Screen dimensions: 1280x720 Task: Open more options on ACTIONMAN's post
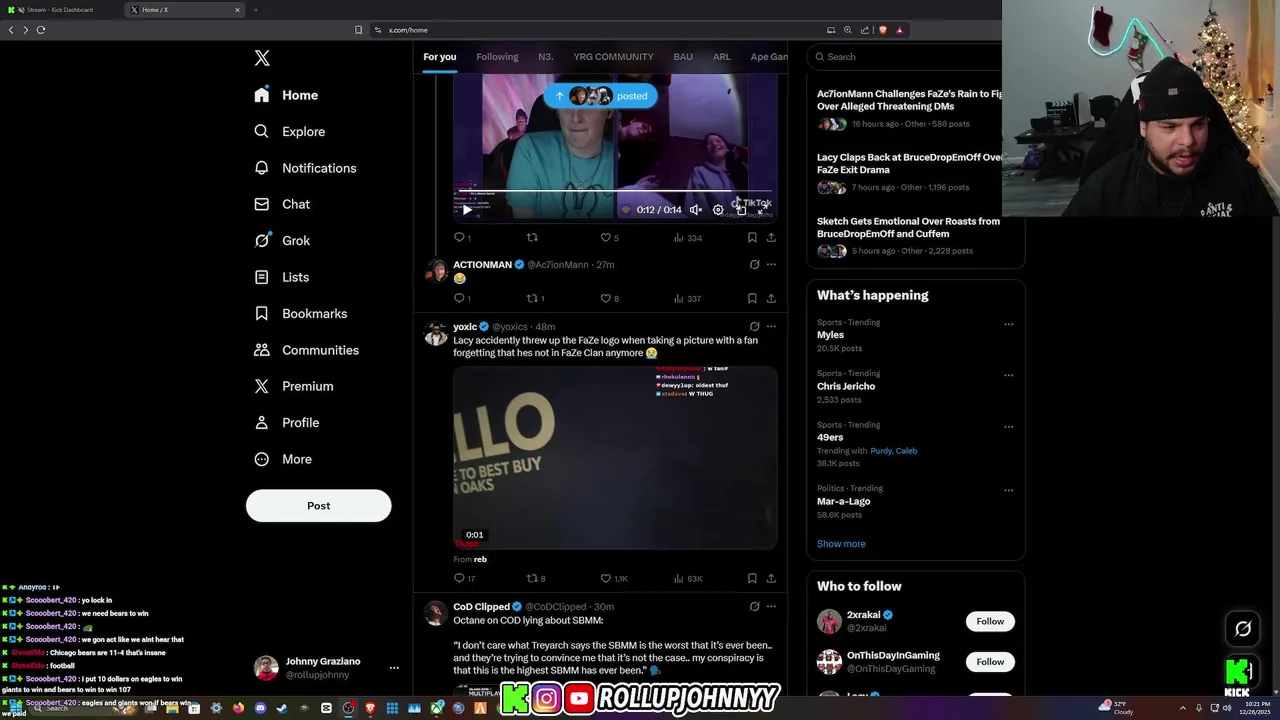click(x=771, y=265)
